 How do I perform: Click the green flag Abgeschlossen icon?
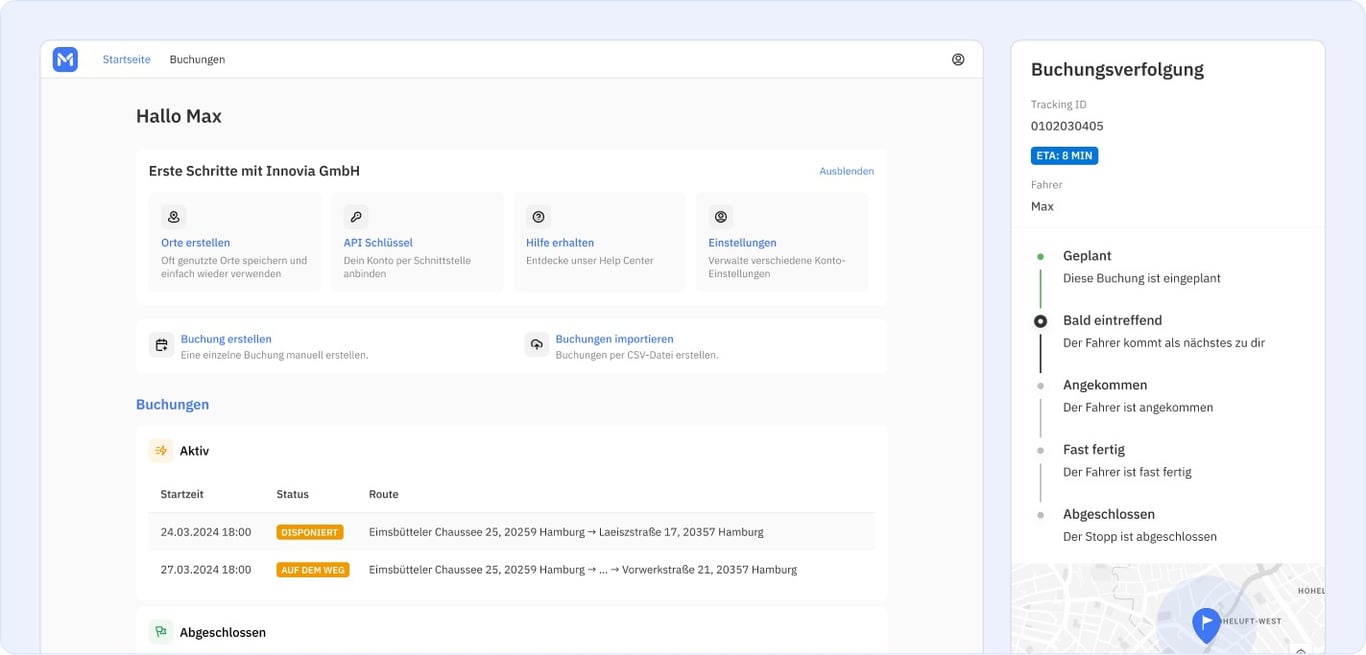pos(161,632)
